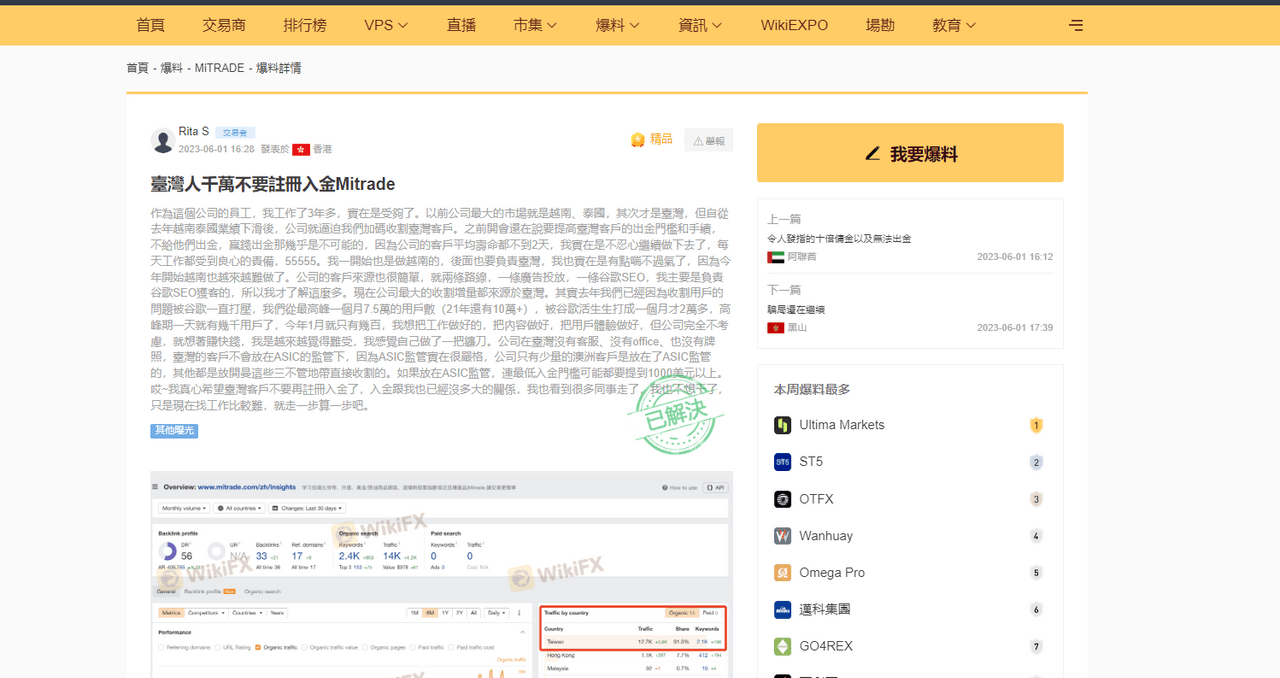Image resolution: width=1280 pixels, height=678 pixels.
Task: Click the post date 2023-06-01 16:28
Action: pos(216,149)
